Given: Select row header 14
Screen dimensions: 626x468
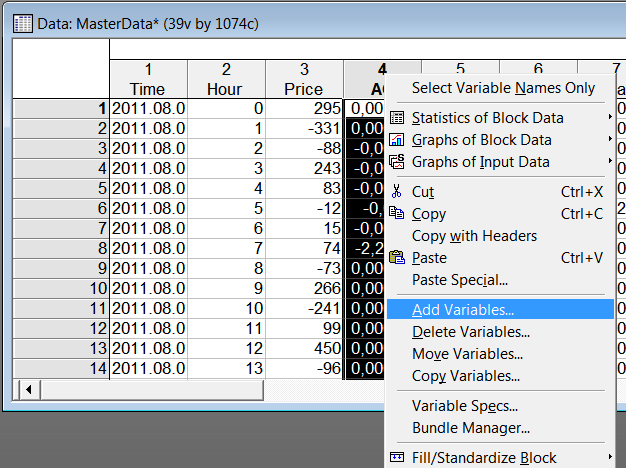Looking at the screenshot, I should click(x=61, y=368).
